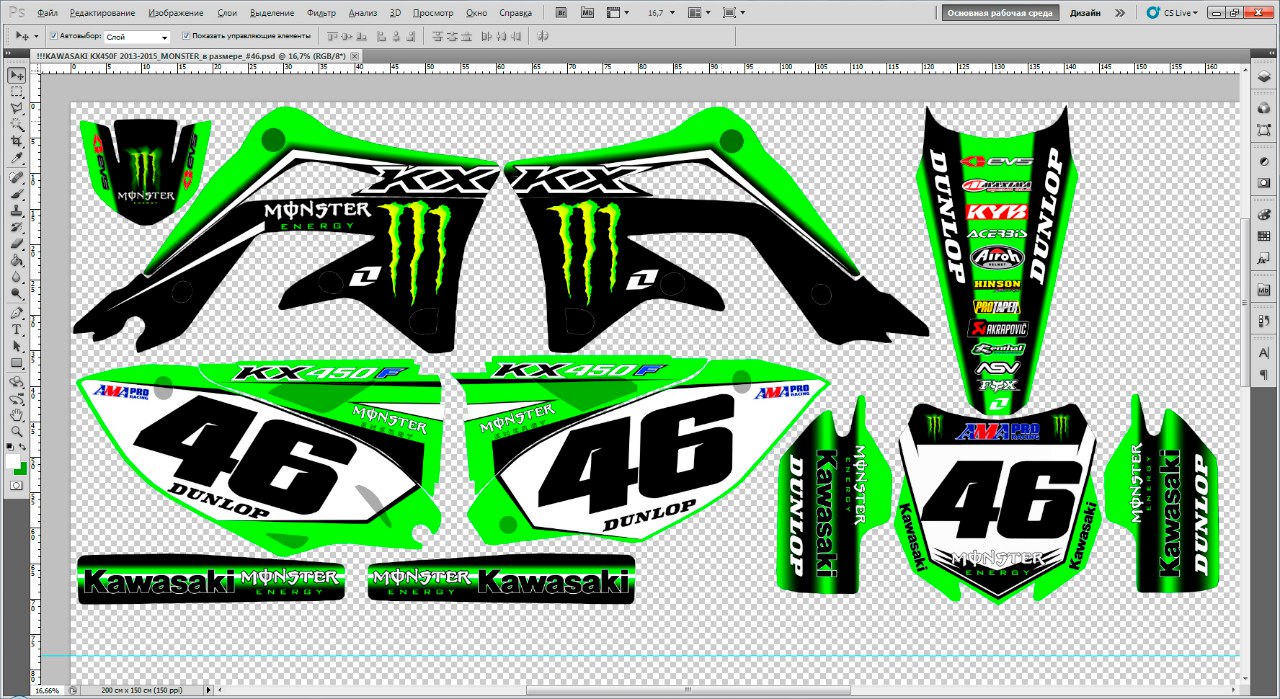Select the Path Selection tool

[17, 345]
